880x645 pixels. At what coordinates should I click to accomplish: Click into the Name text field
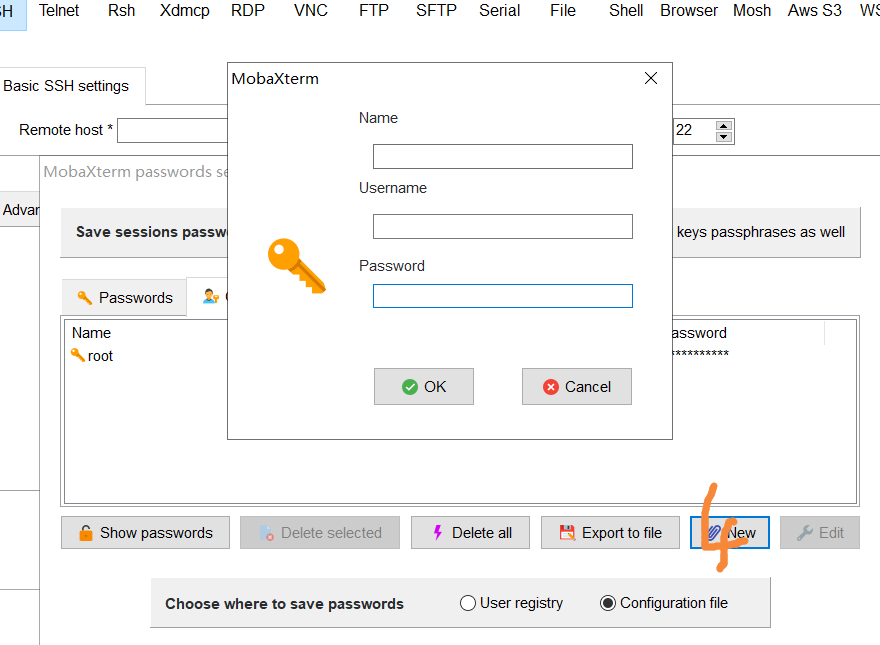point(503,157)
